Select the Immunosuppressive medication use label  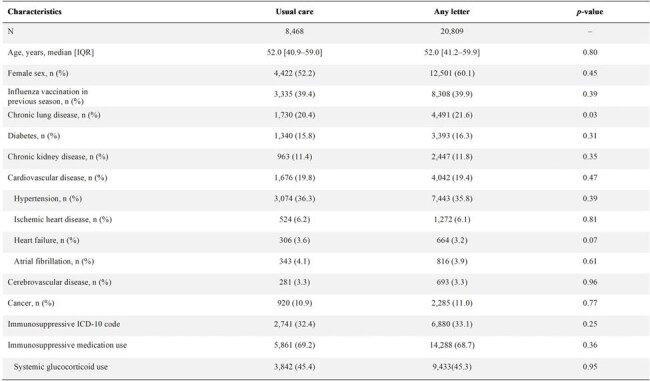tap(67, 345)
